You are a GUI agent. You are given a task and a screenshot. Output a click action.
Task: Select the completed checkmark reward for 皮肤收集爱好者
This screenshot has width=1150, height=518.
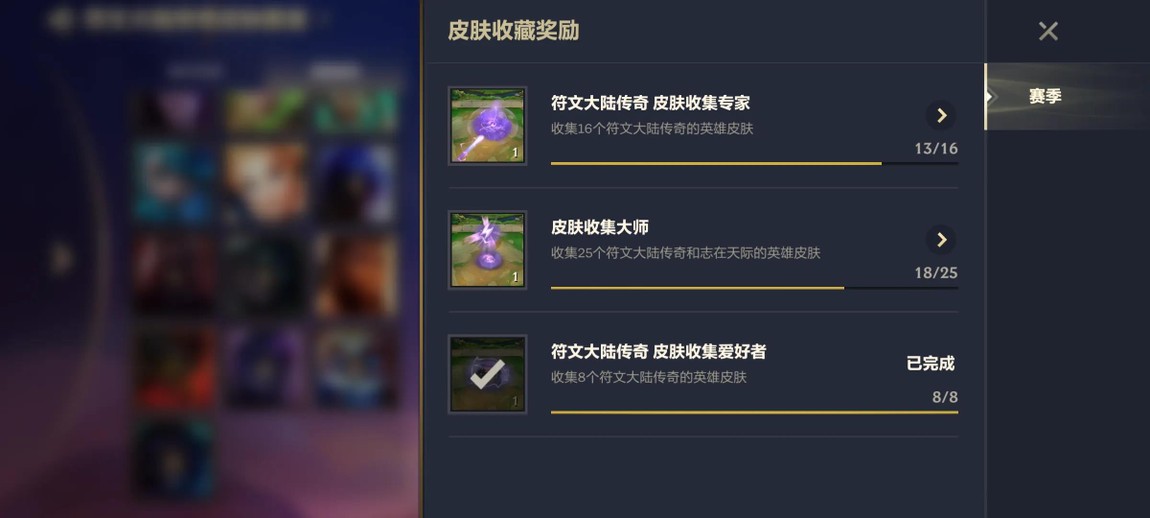[x=488, y=374]
